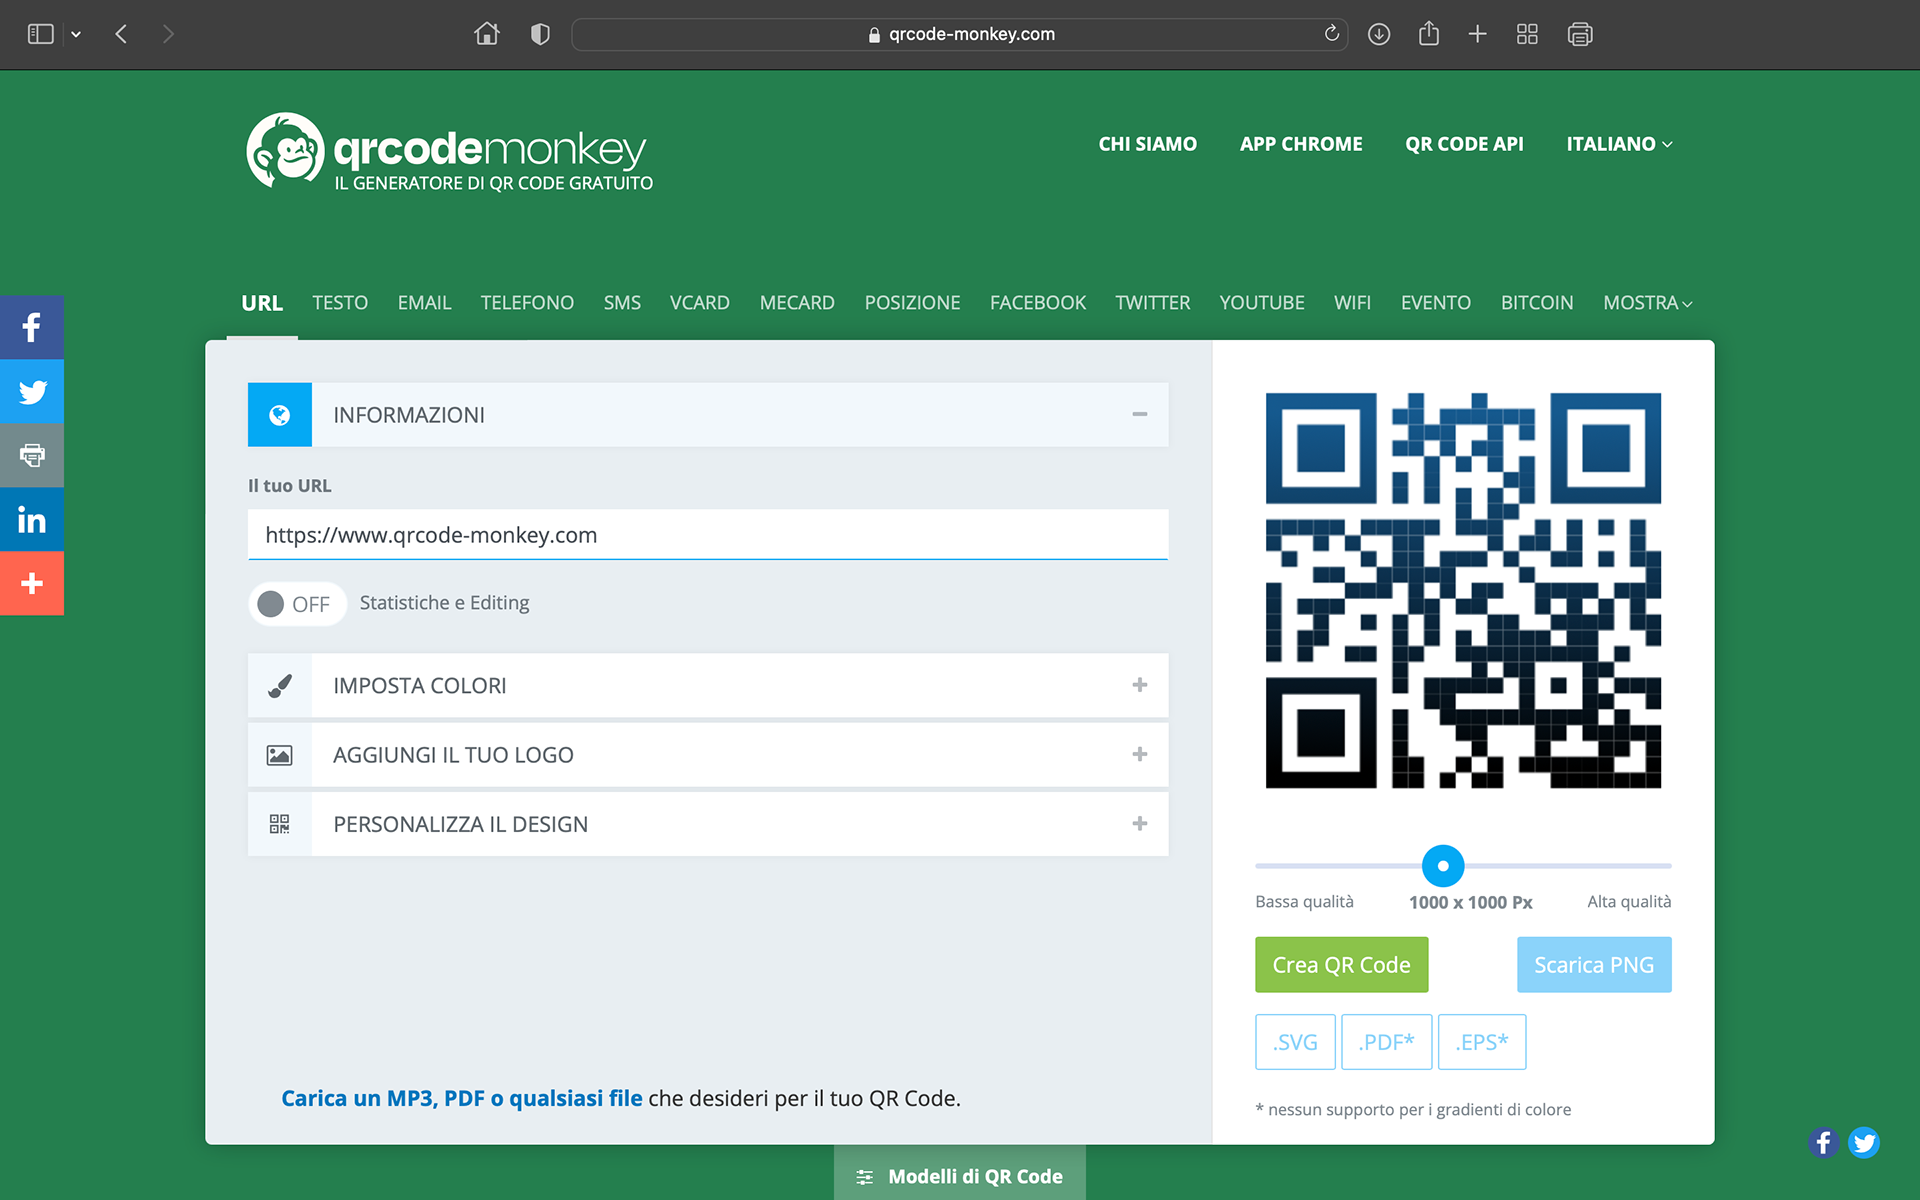Switch to the POSIZIONE tab

pos(912,303)
